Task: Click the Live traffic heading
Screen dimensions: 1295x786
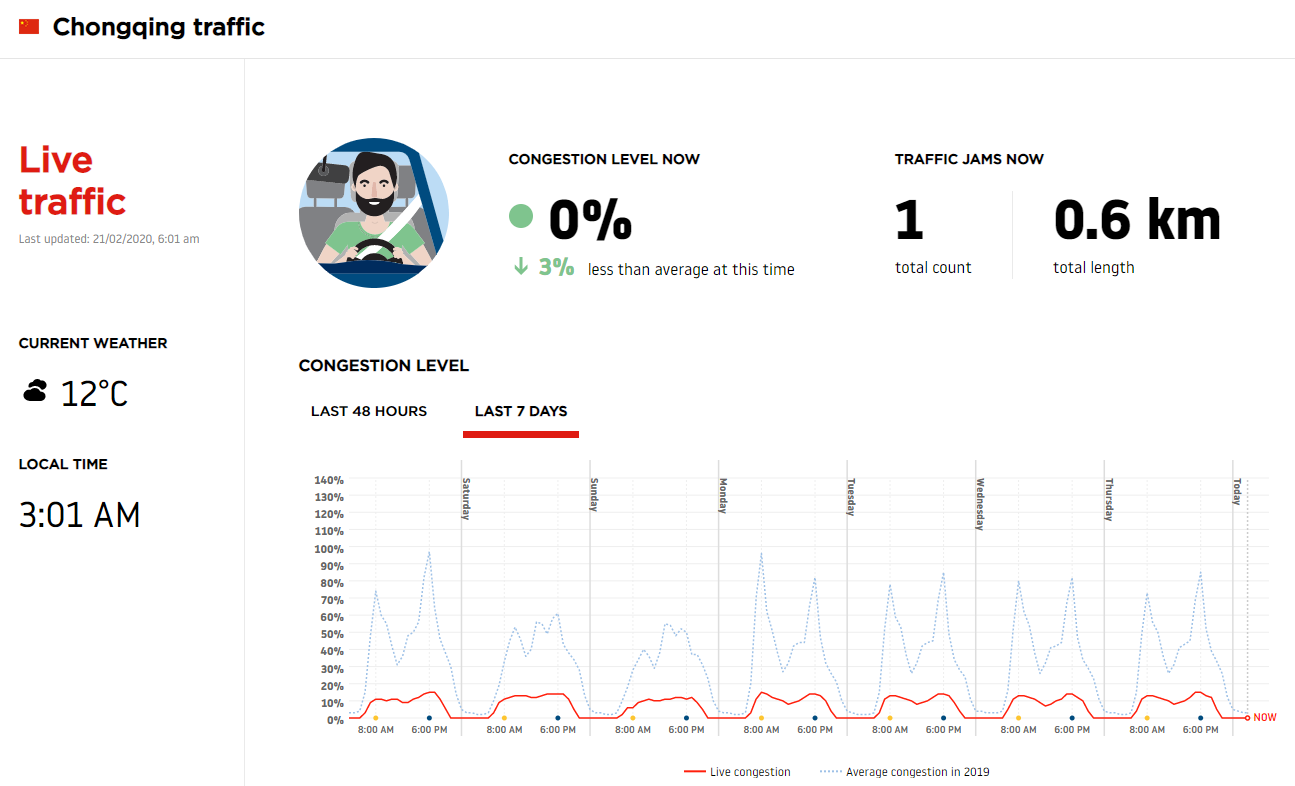Action: tap(72, 180)
